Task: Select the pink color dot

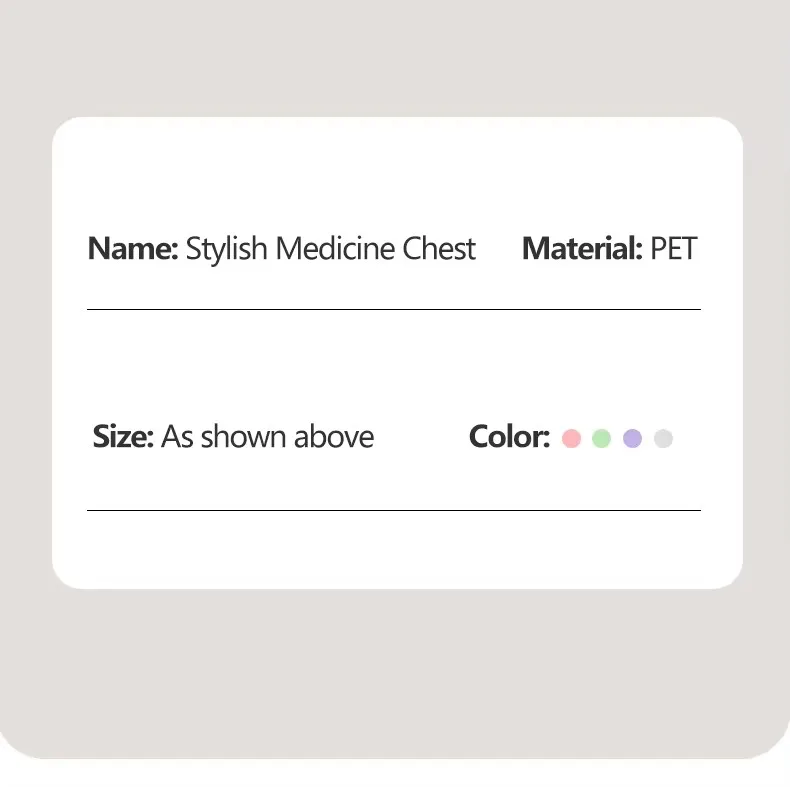Action: point(571,438)
